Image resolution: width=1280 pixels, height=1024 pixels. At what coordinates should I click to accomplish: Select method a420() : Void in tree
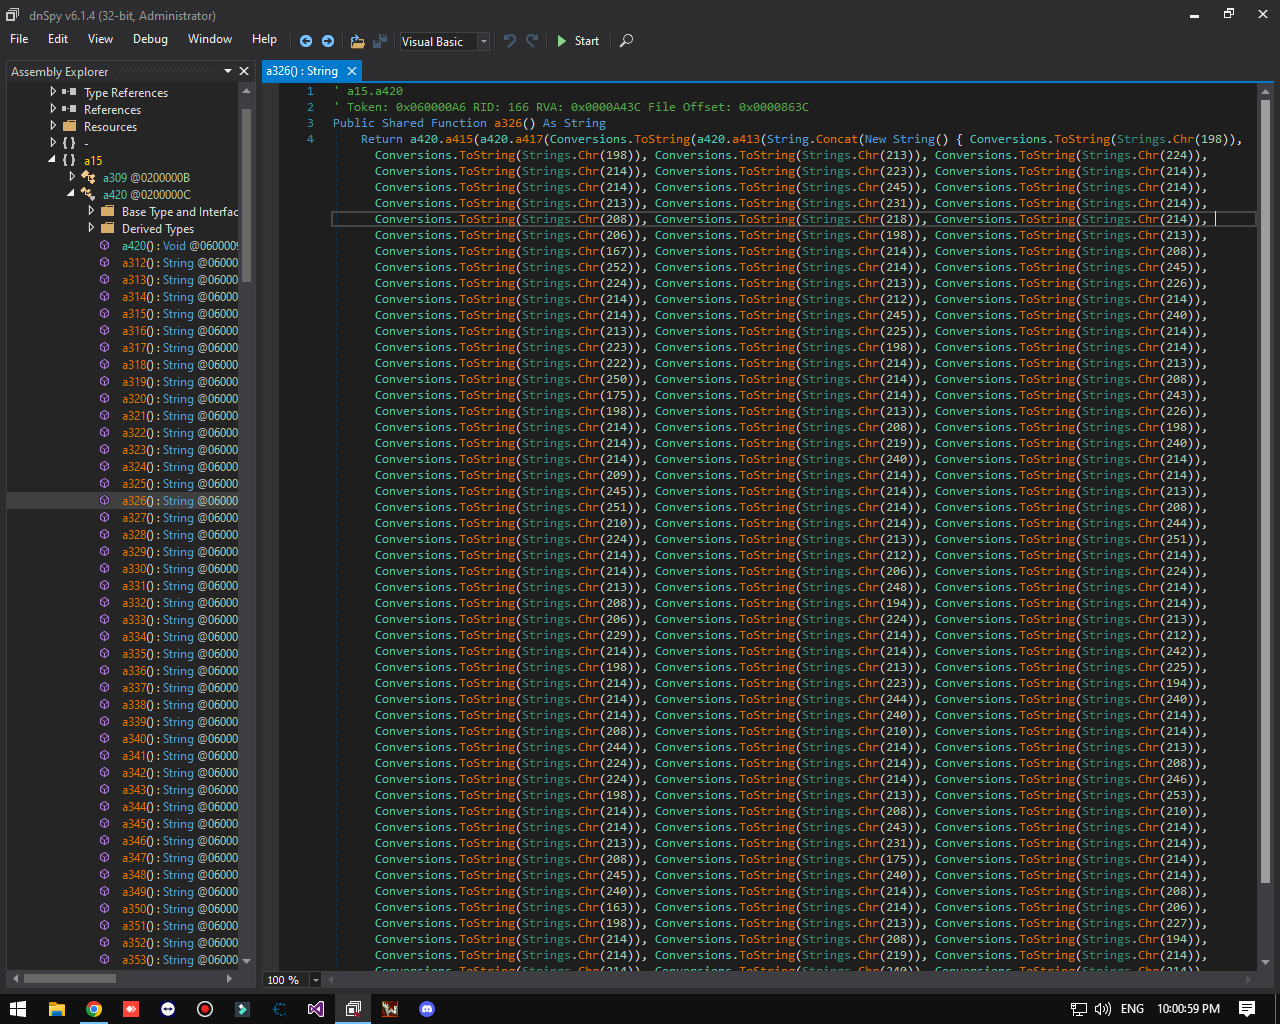180,245
